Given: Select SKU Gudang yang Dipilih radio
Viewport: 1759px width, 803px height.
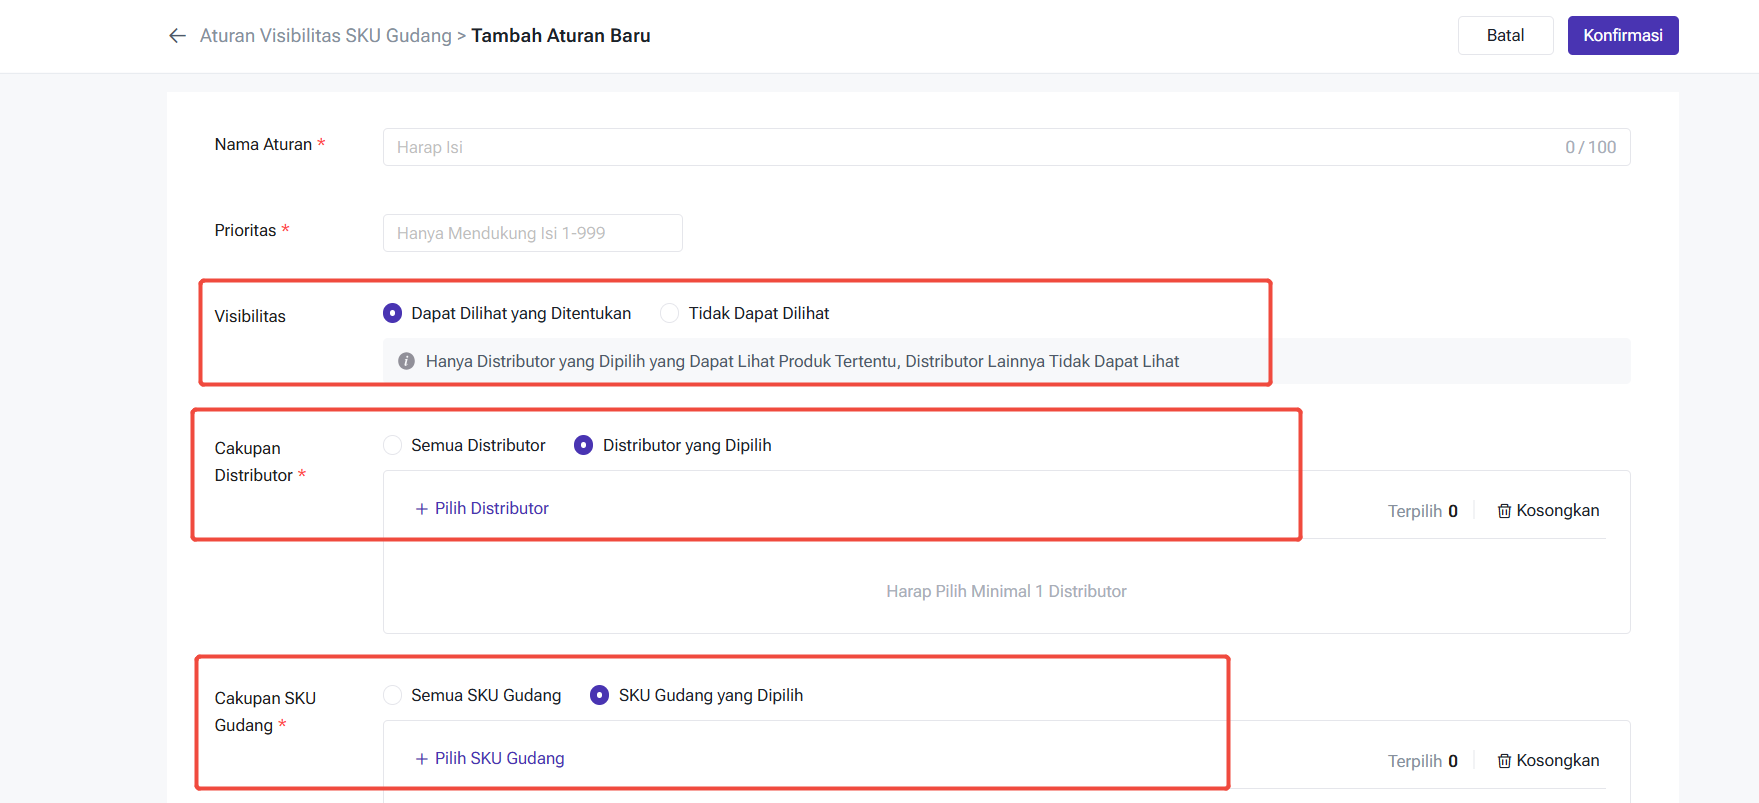Looking at the screenshot, I should tap(600, 695).
